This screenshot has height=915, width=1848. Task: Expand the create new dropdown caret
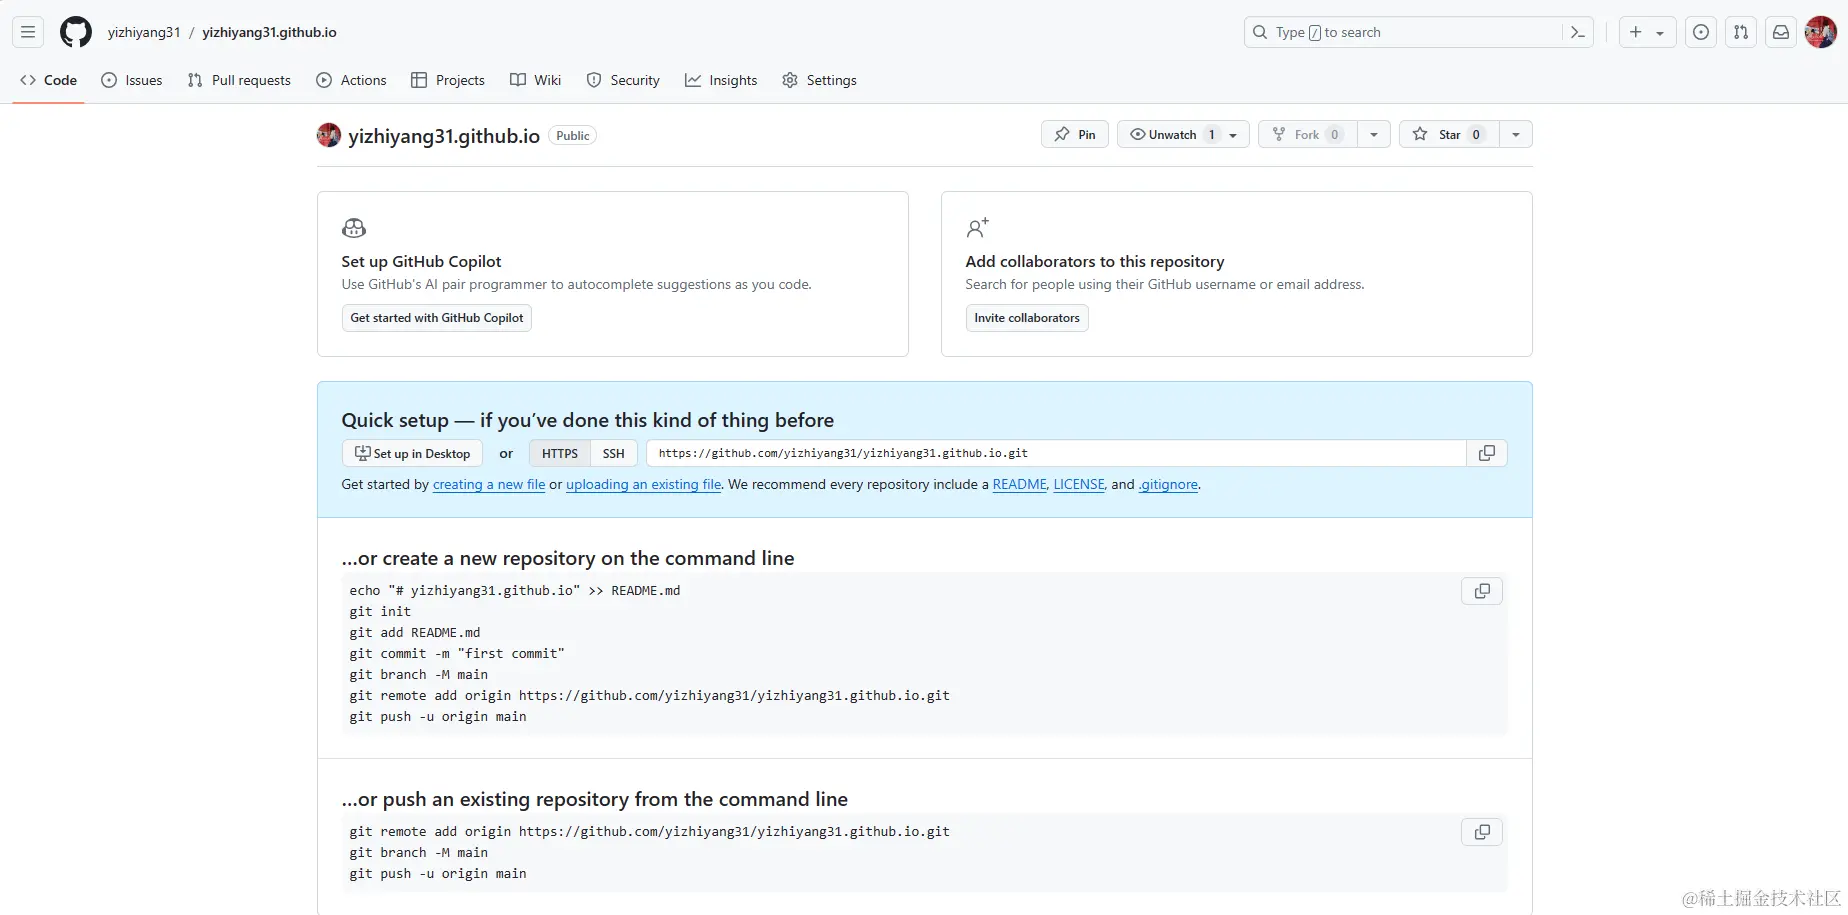tap(1660, 32)
